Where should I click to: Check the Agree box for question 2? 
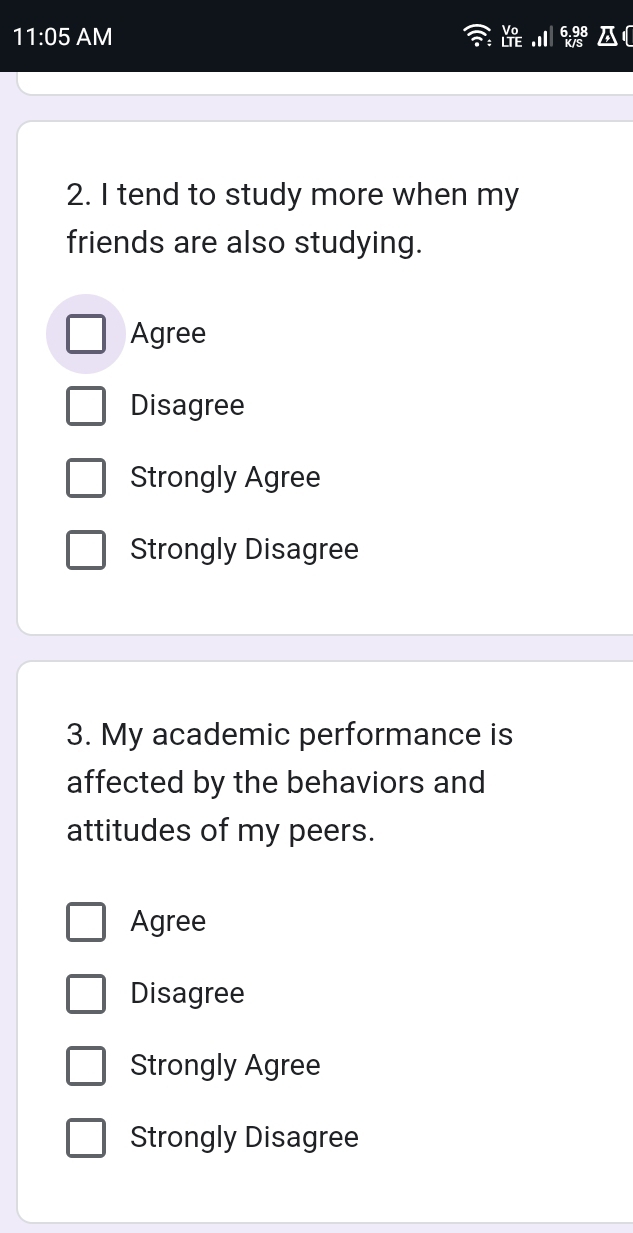[86, 334]
